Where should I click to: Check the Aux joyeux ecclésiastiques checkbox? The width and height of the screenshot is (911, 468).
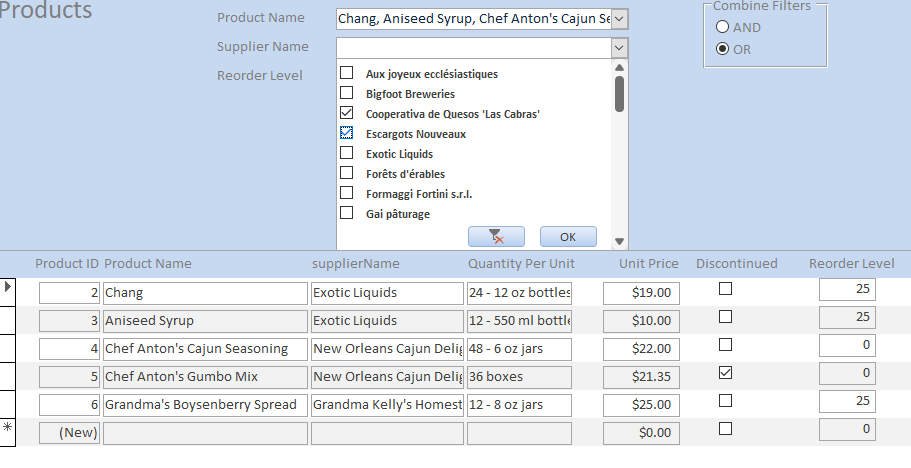pos(347,73)
